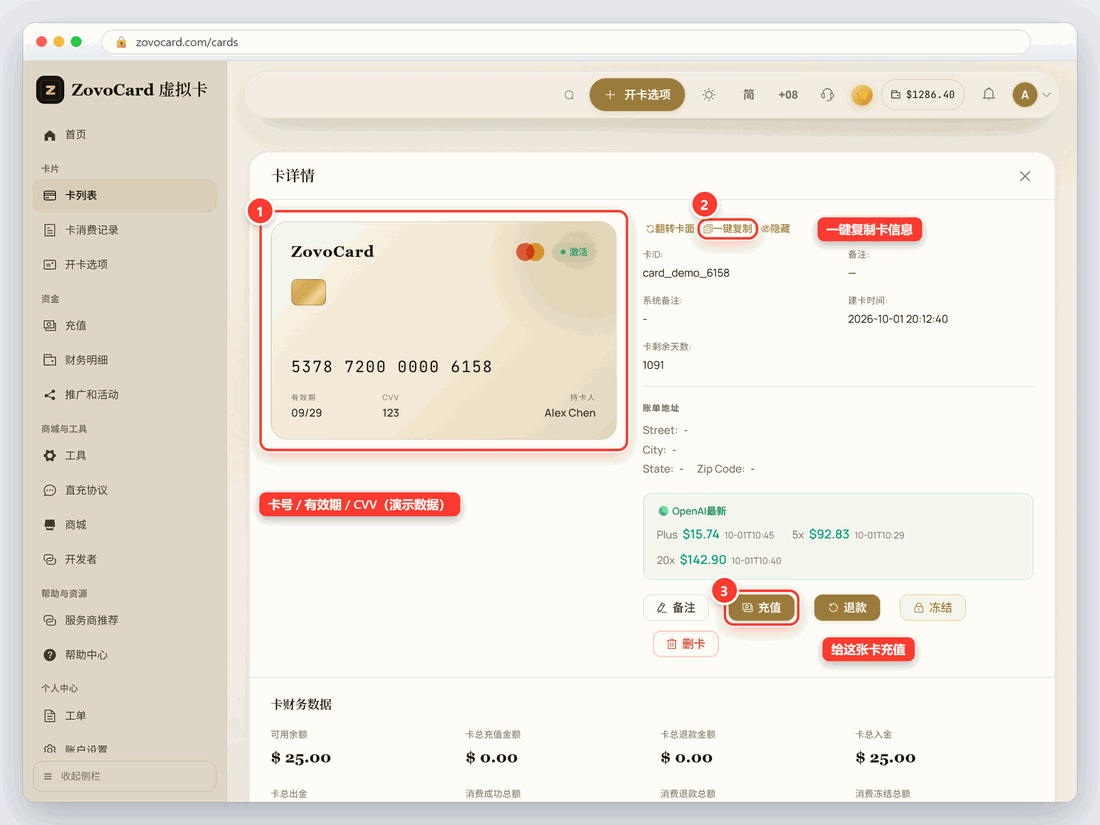The image size is (1100, 825).
Task: Click the card ID card_demo_6158
Action: coord(686,273)
